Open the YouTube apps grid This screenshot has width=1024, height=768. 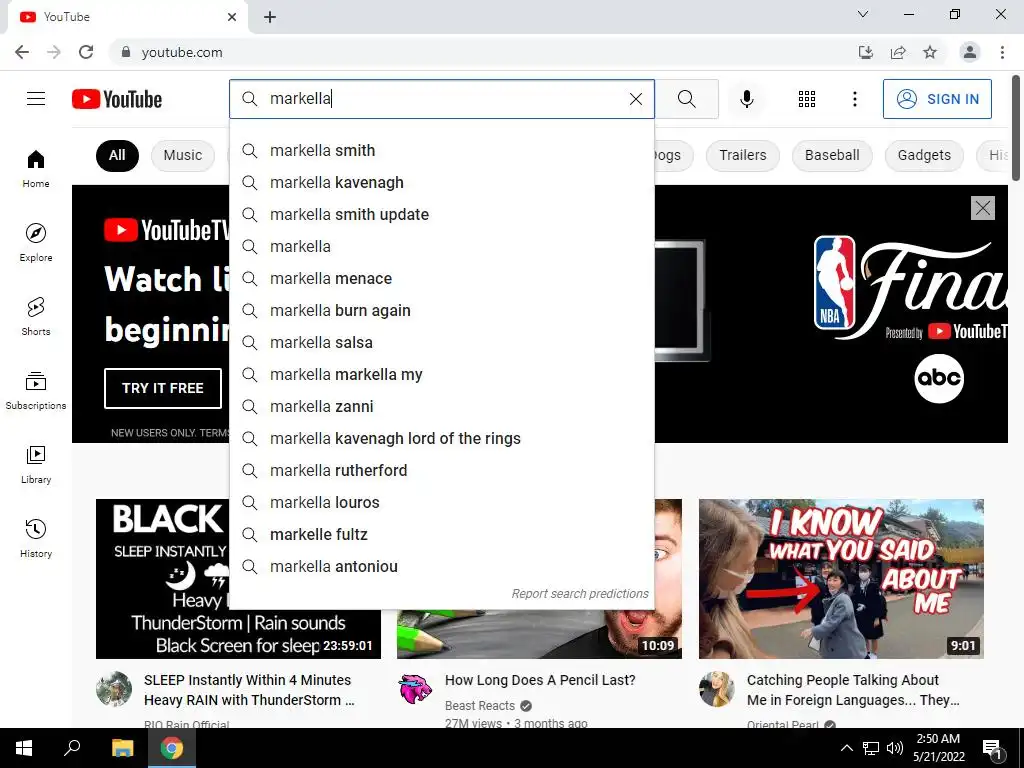pyautogui.click(x=807, y=99)
